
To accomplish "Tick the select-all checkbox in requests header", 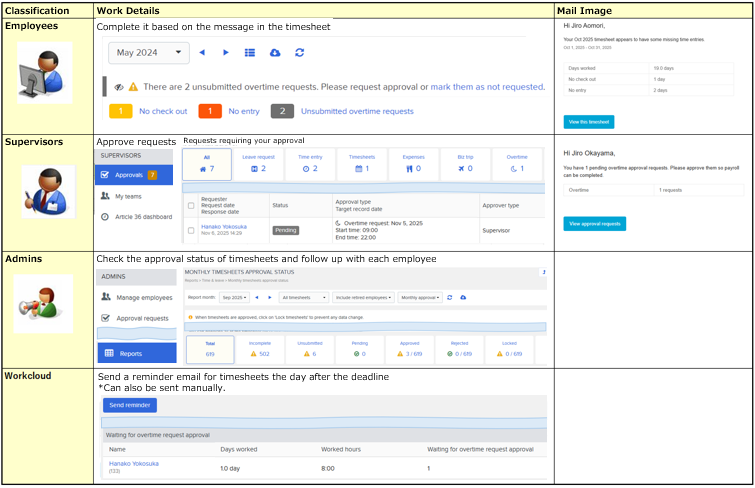I will pos(192,205).
